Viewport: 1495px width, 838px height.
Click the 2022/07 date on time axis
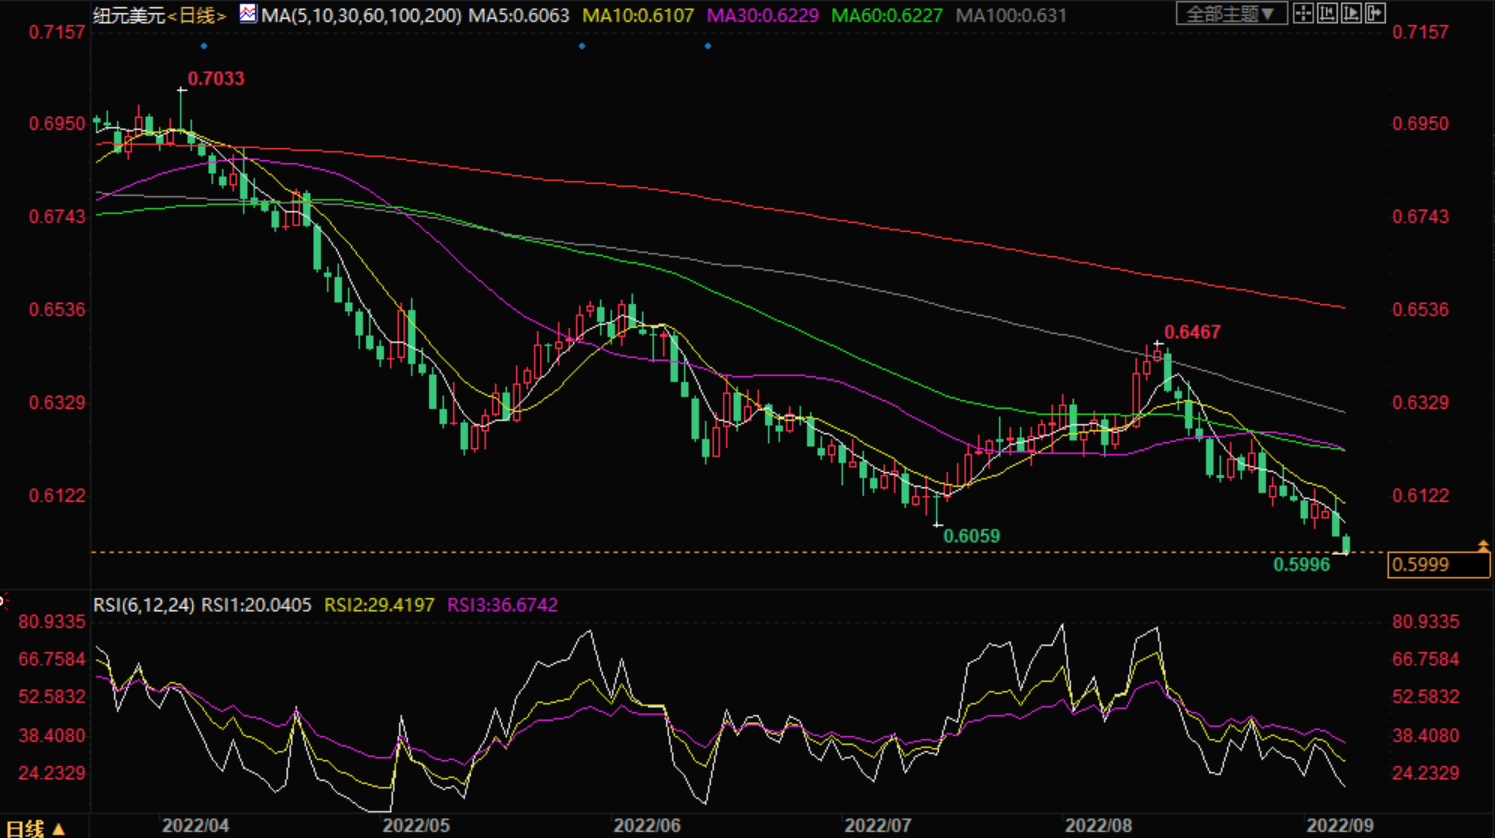point(878,826)
